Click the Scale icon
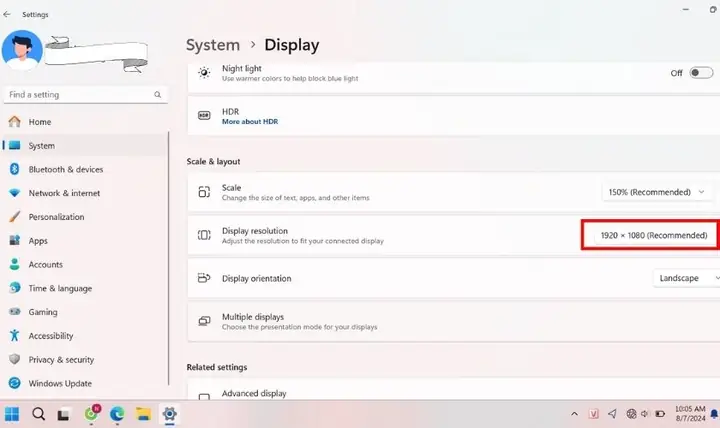The height and width of the screenshot is (428, 720). click(x=204, y=192)
